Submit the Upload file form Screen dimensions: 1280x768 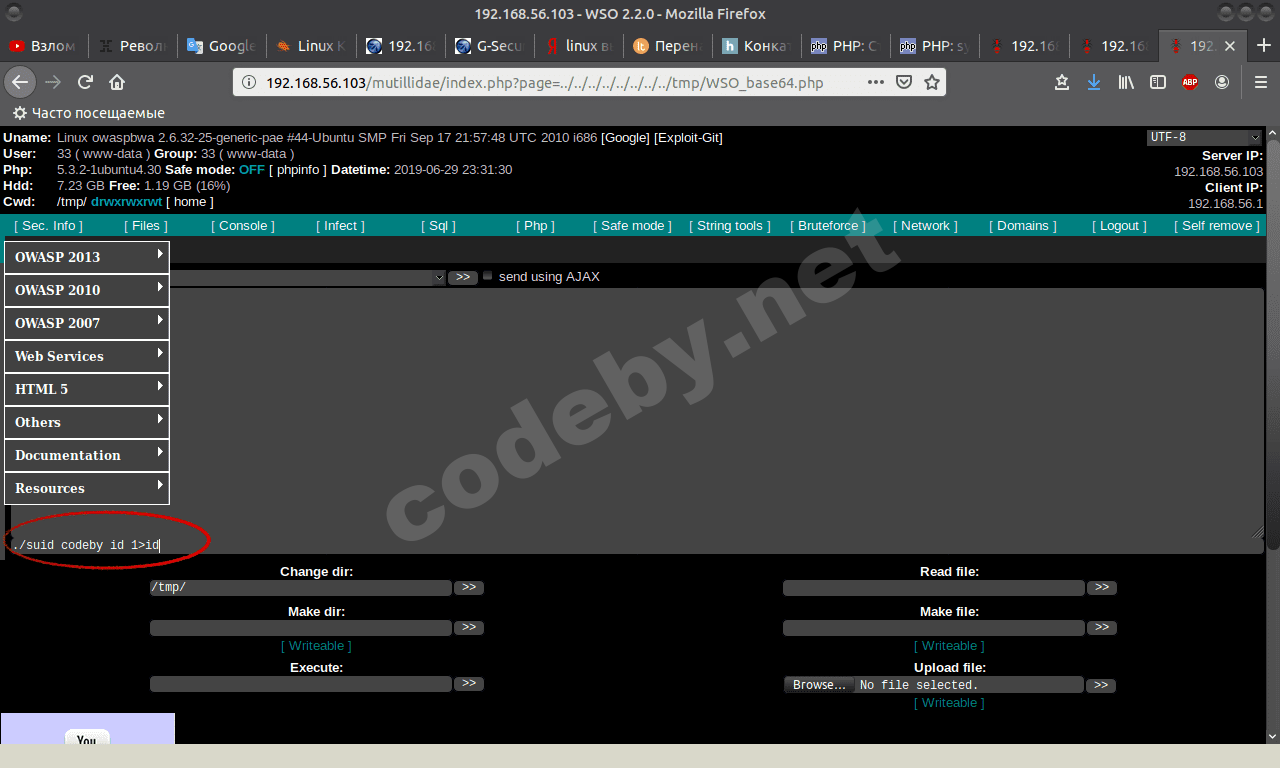[1100, 685]
